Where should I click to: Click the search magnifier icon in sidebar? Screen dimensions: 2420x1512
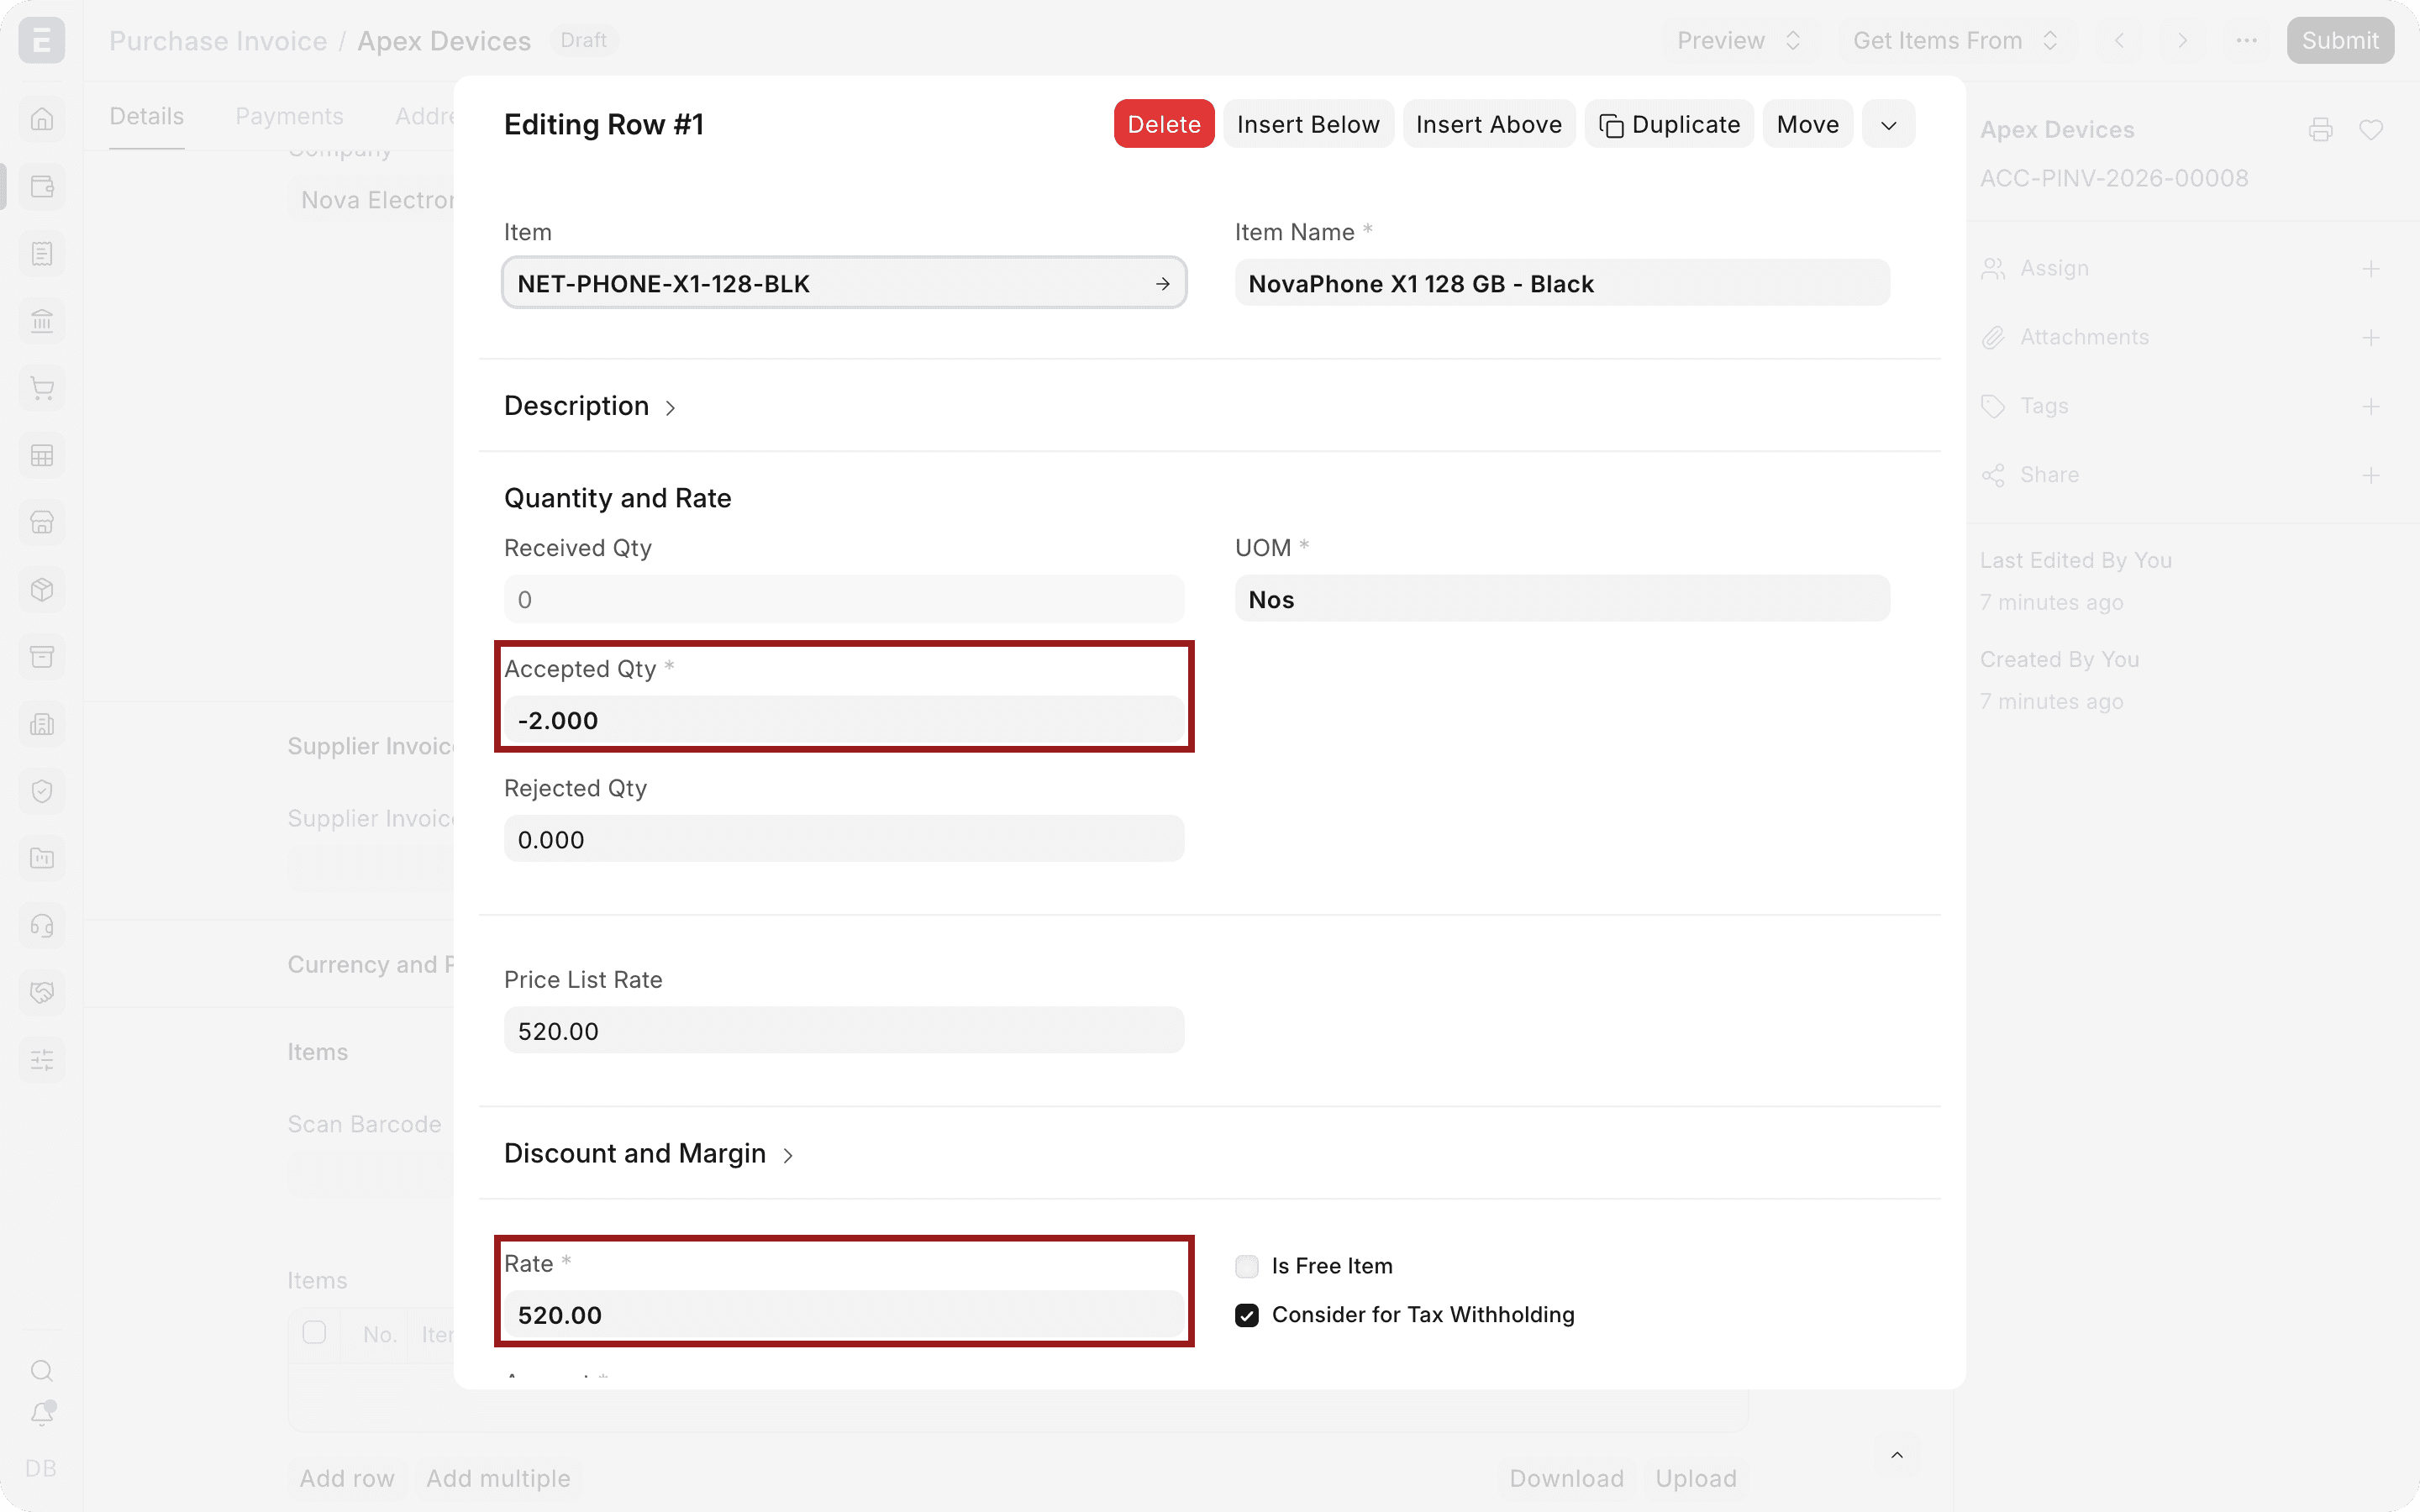[42, 1370]
